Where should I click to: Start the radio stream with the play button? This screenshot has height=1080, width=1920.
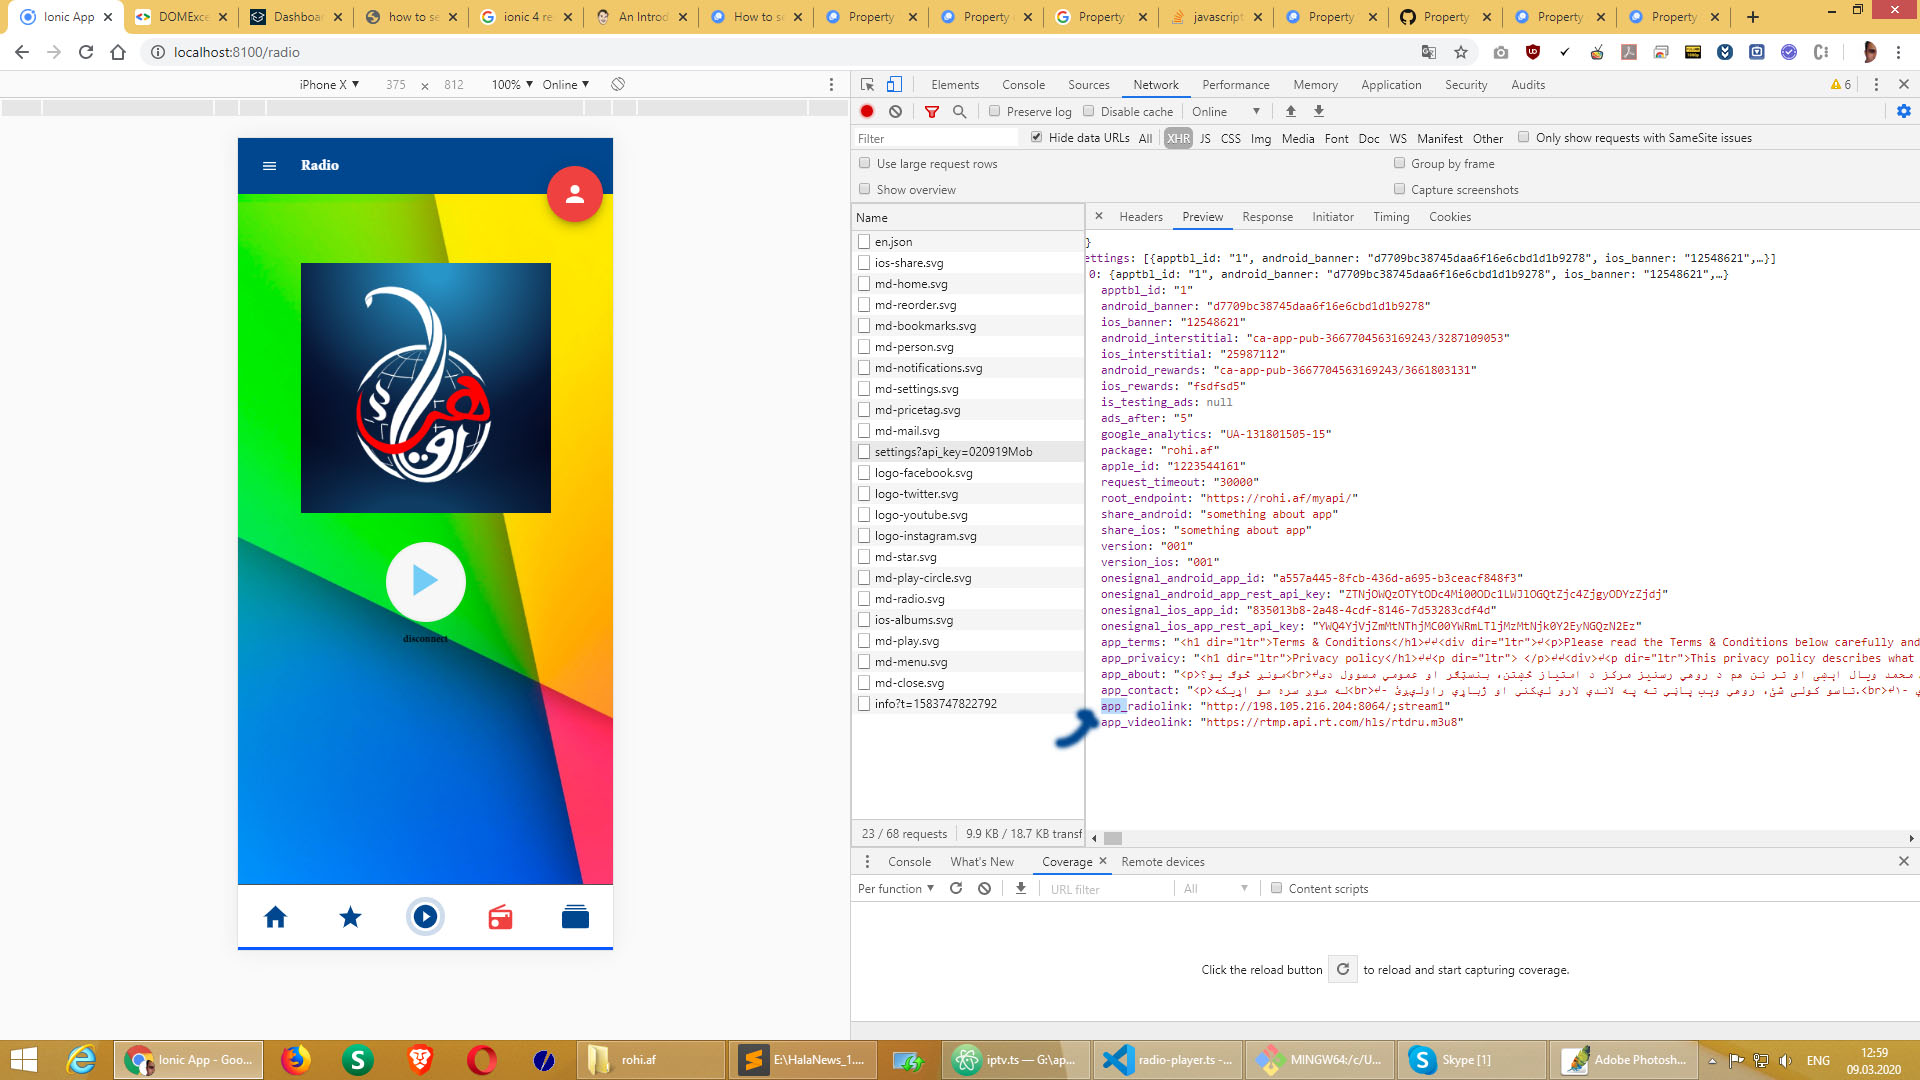pos(426,581)
